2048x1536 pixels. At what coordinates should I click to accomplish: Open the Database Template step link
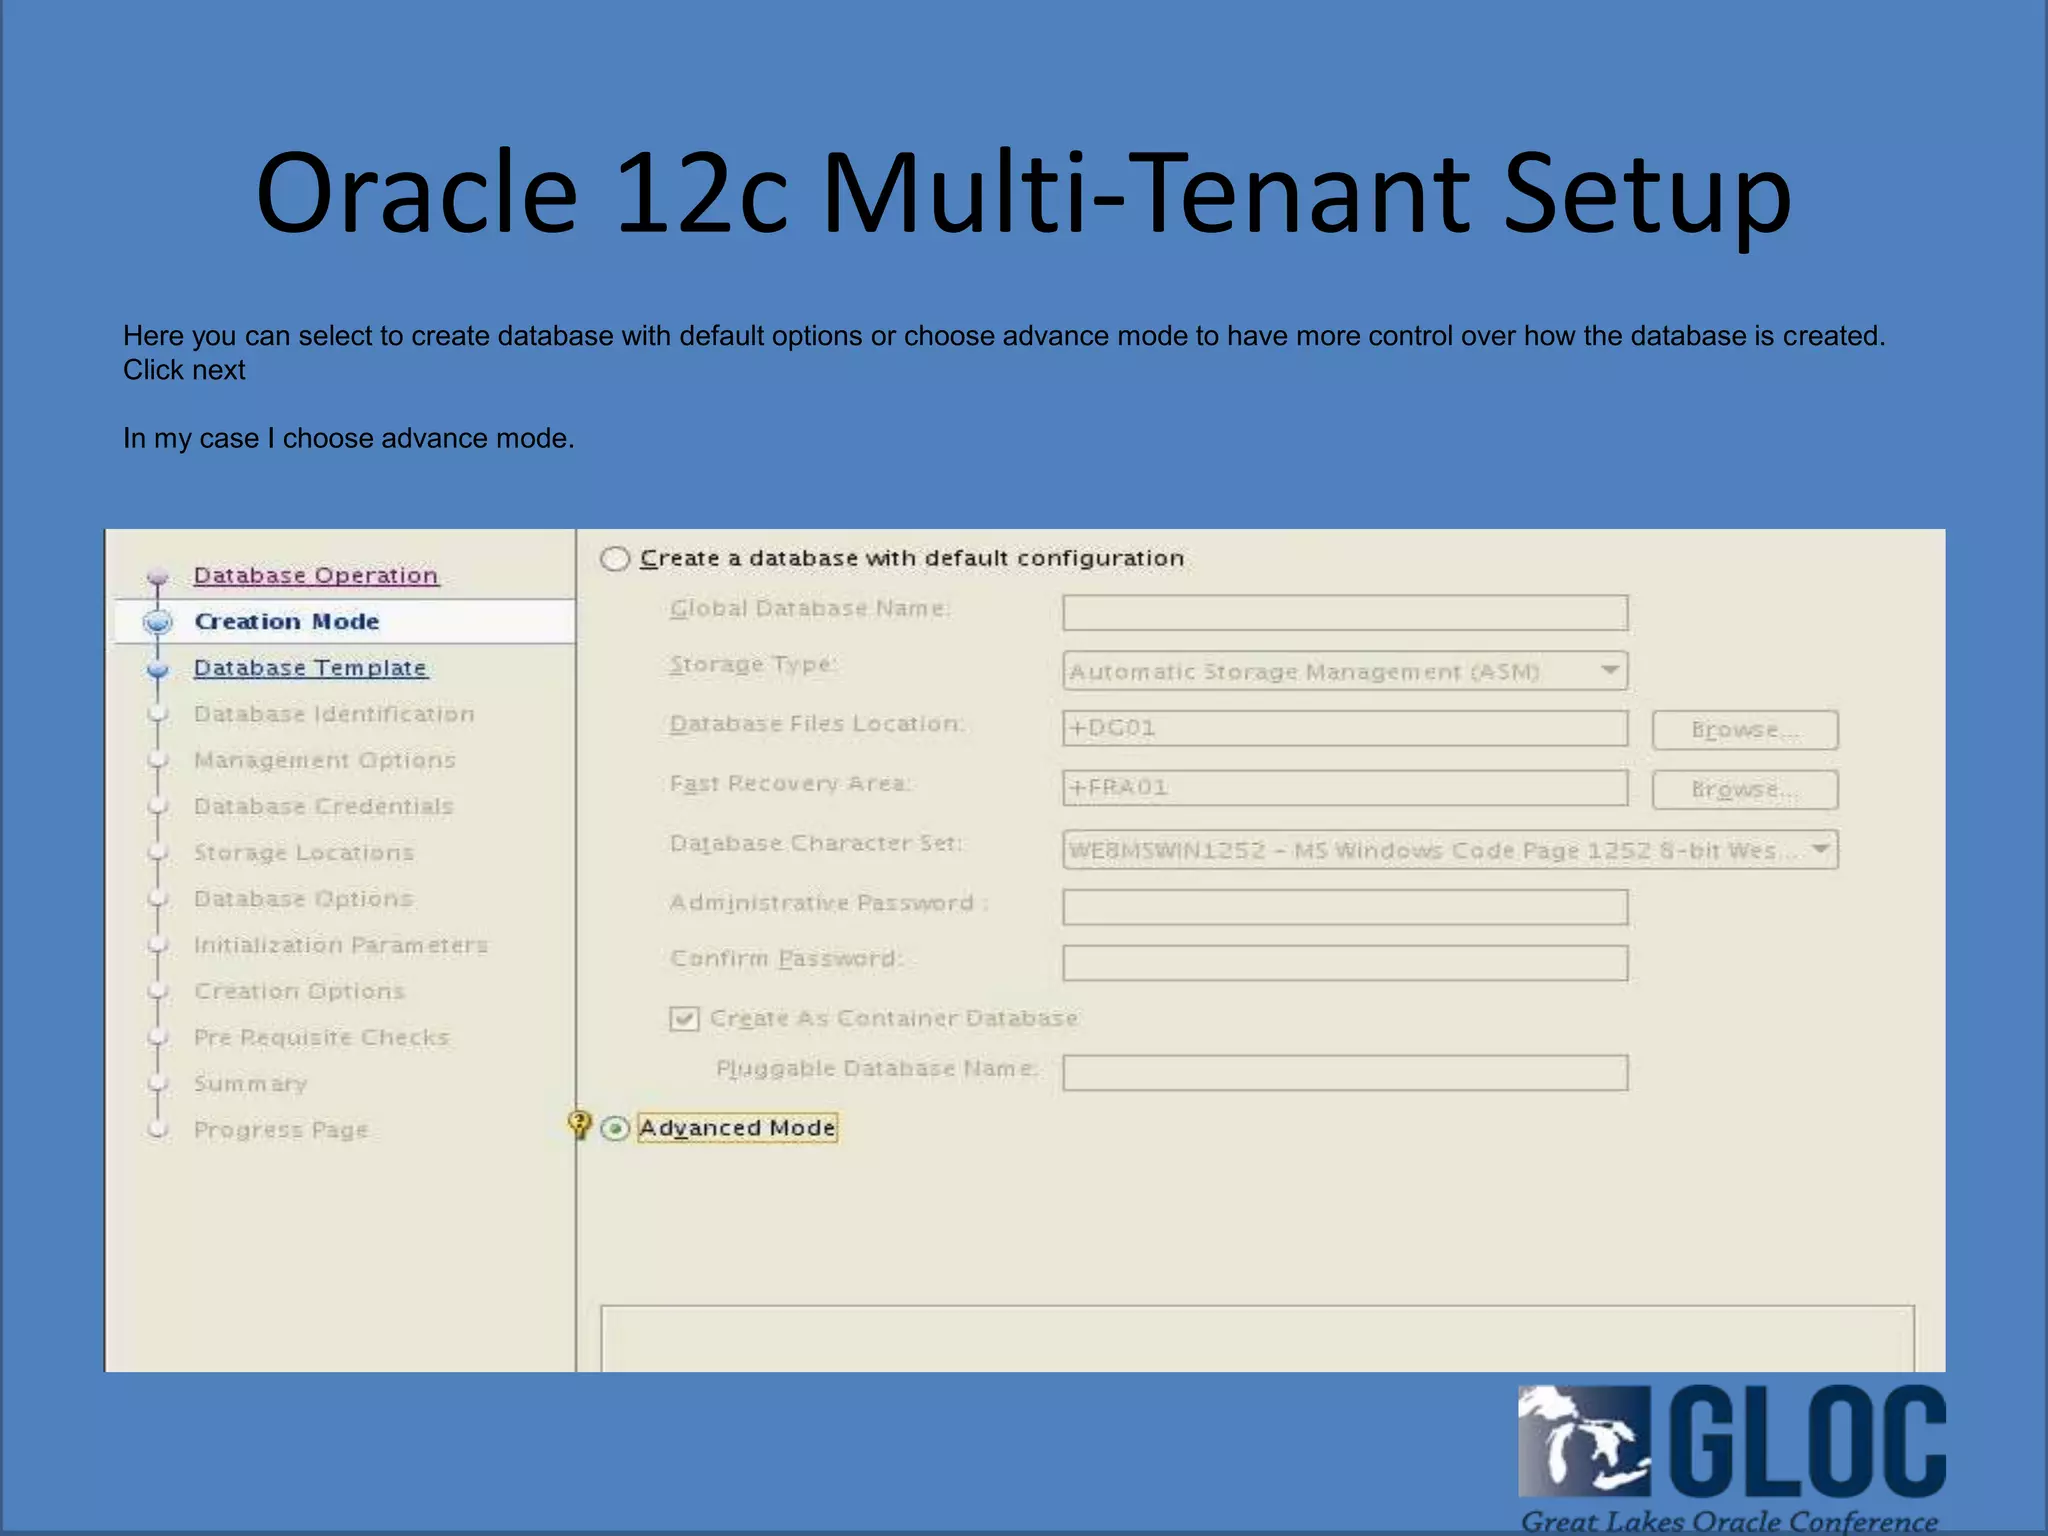click(310, 667)
